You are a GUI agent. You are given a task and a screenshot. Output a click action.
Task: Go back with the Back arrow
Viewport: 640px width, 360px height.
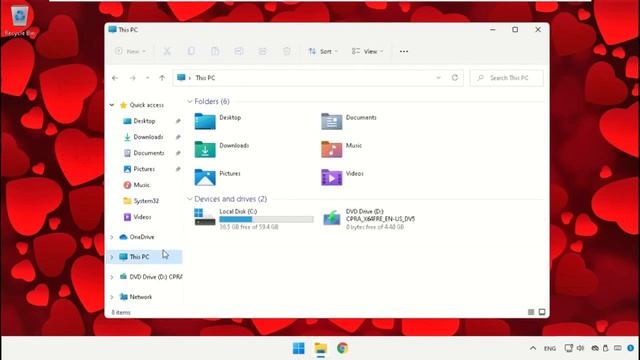click(x=115, y=78)
